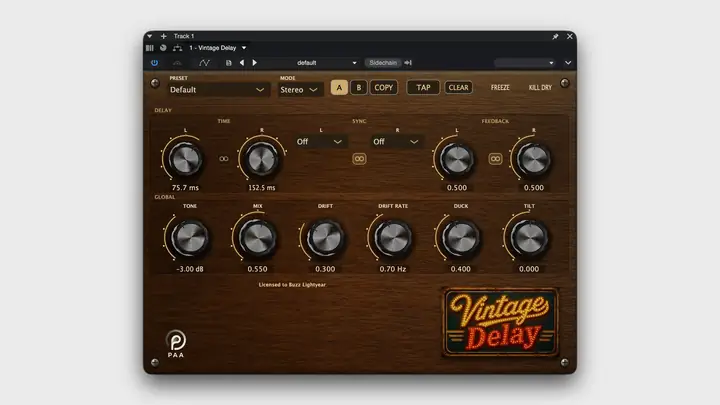Viewport: 720px width, 405px height.
Task: Open the three-bars channel view icon
Action: pos(150,48)
